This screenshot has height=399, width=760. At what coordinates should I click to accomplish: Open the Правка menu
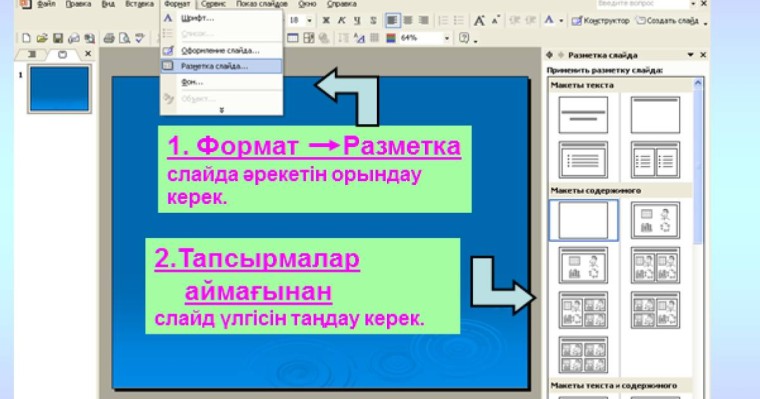pos(78,4)
